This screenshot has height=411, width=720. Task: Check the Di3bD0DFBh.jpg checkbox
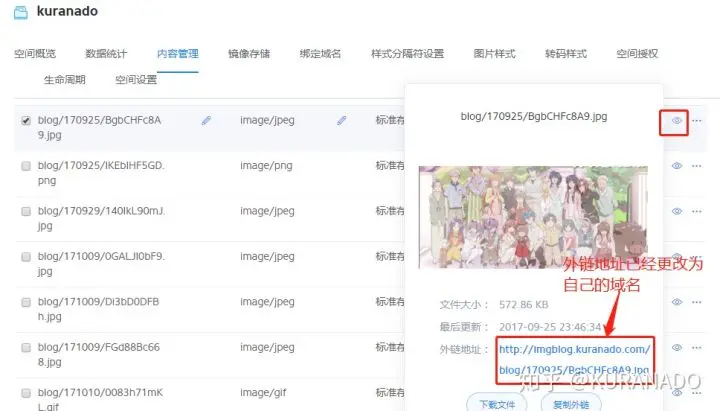(x=26, y=302)
